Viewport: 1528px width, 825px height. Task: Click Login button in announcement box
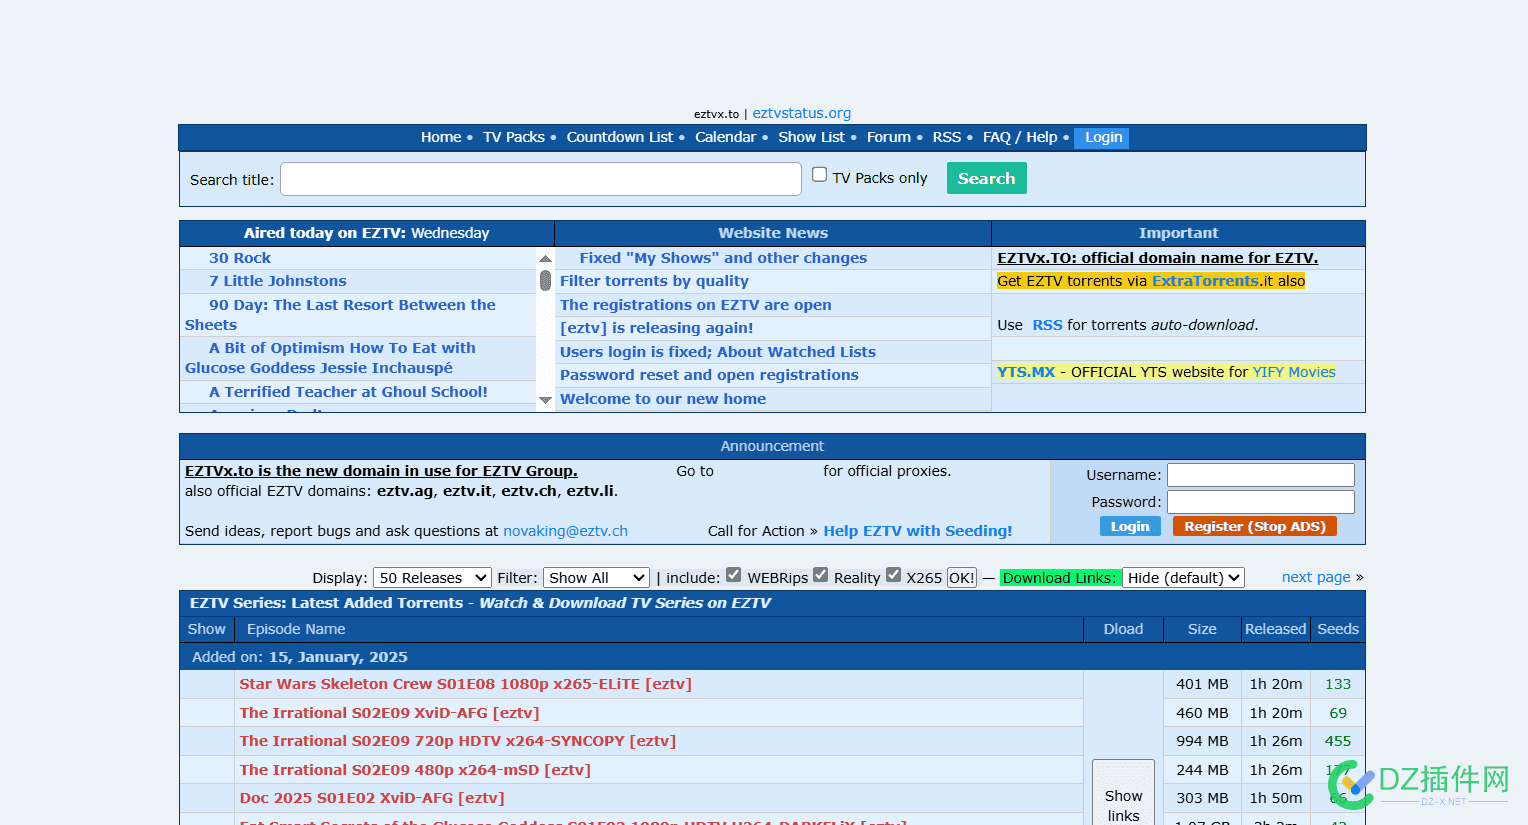tap(1130, 526)
